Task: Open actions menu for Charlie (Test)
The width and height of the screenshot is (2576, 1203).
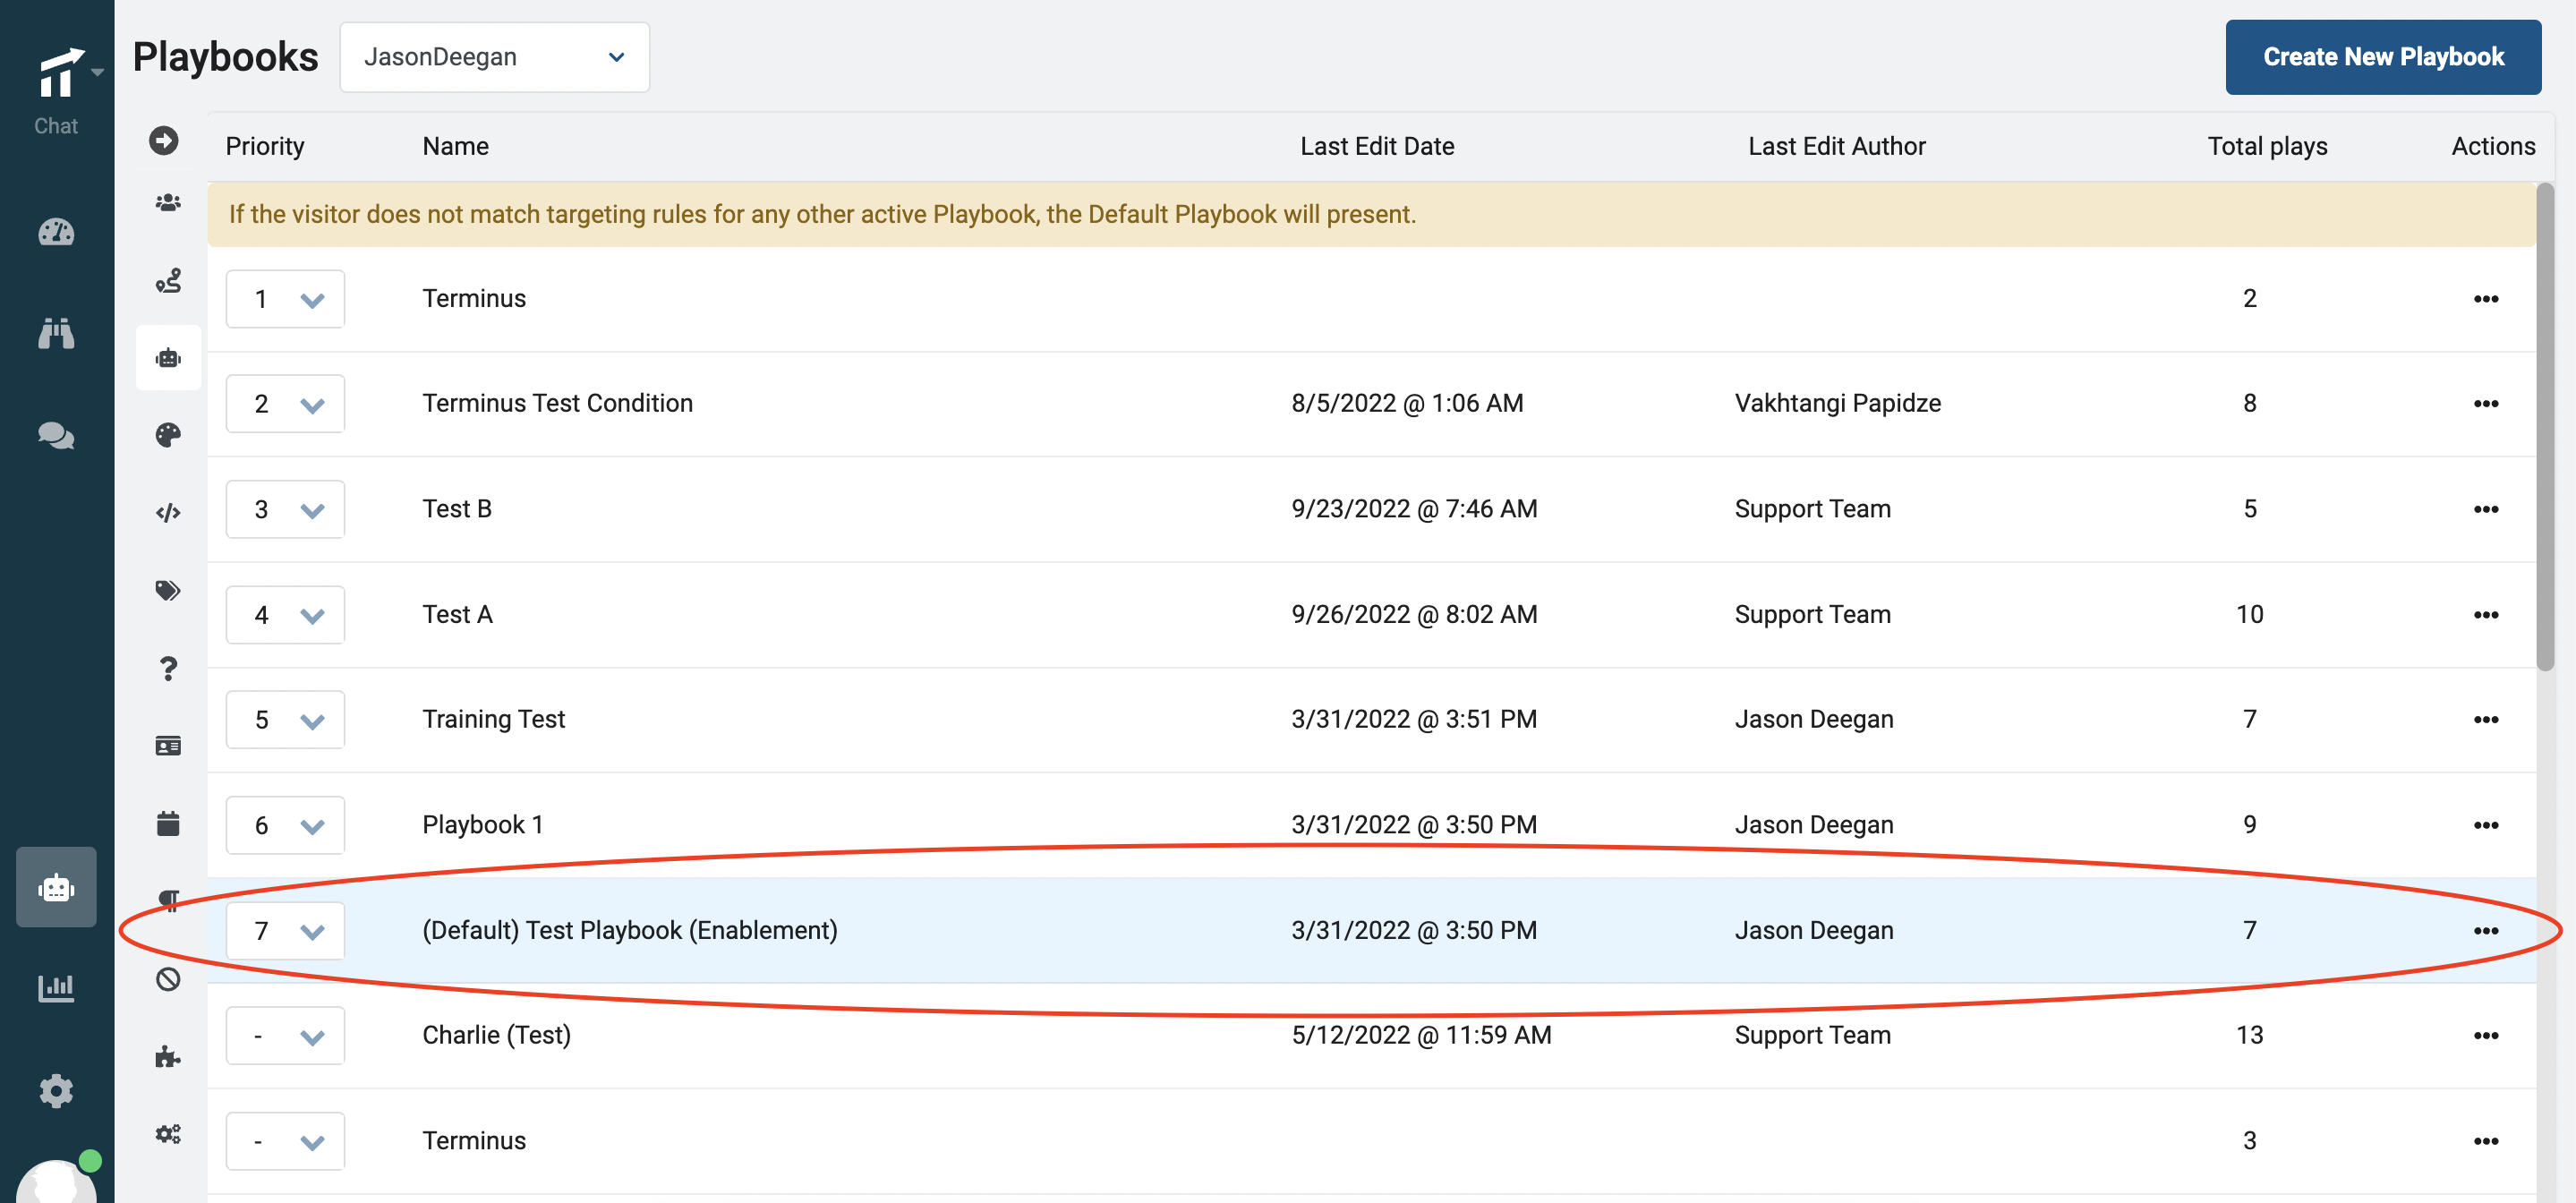Action: (x=2486, y=1036)
